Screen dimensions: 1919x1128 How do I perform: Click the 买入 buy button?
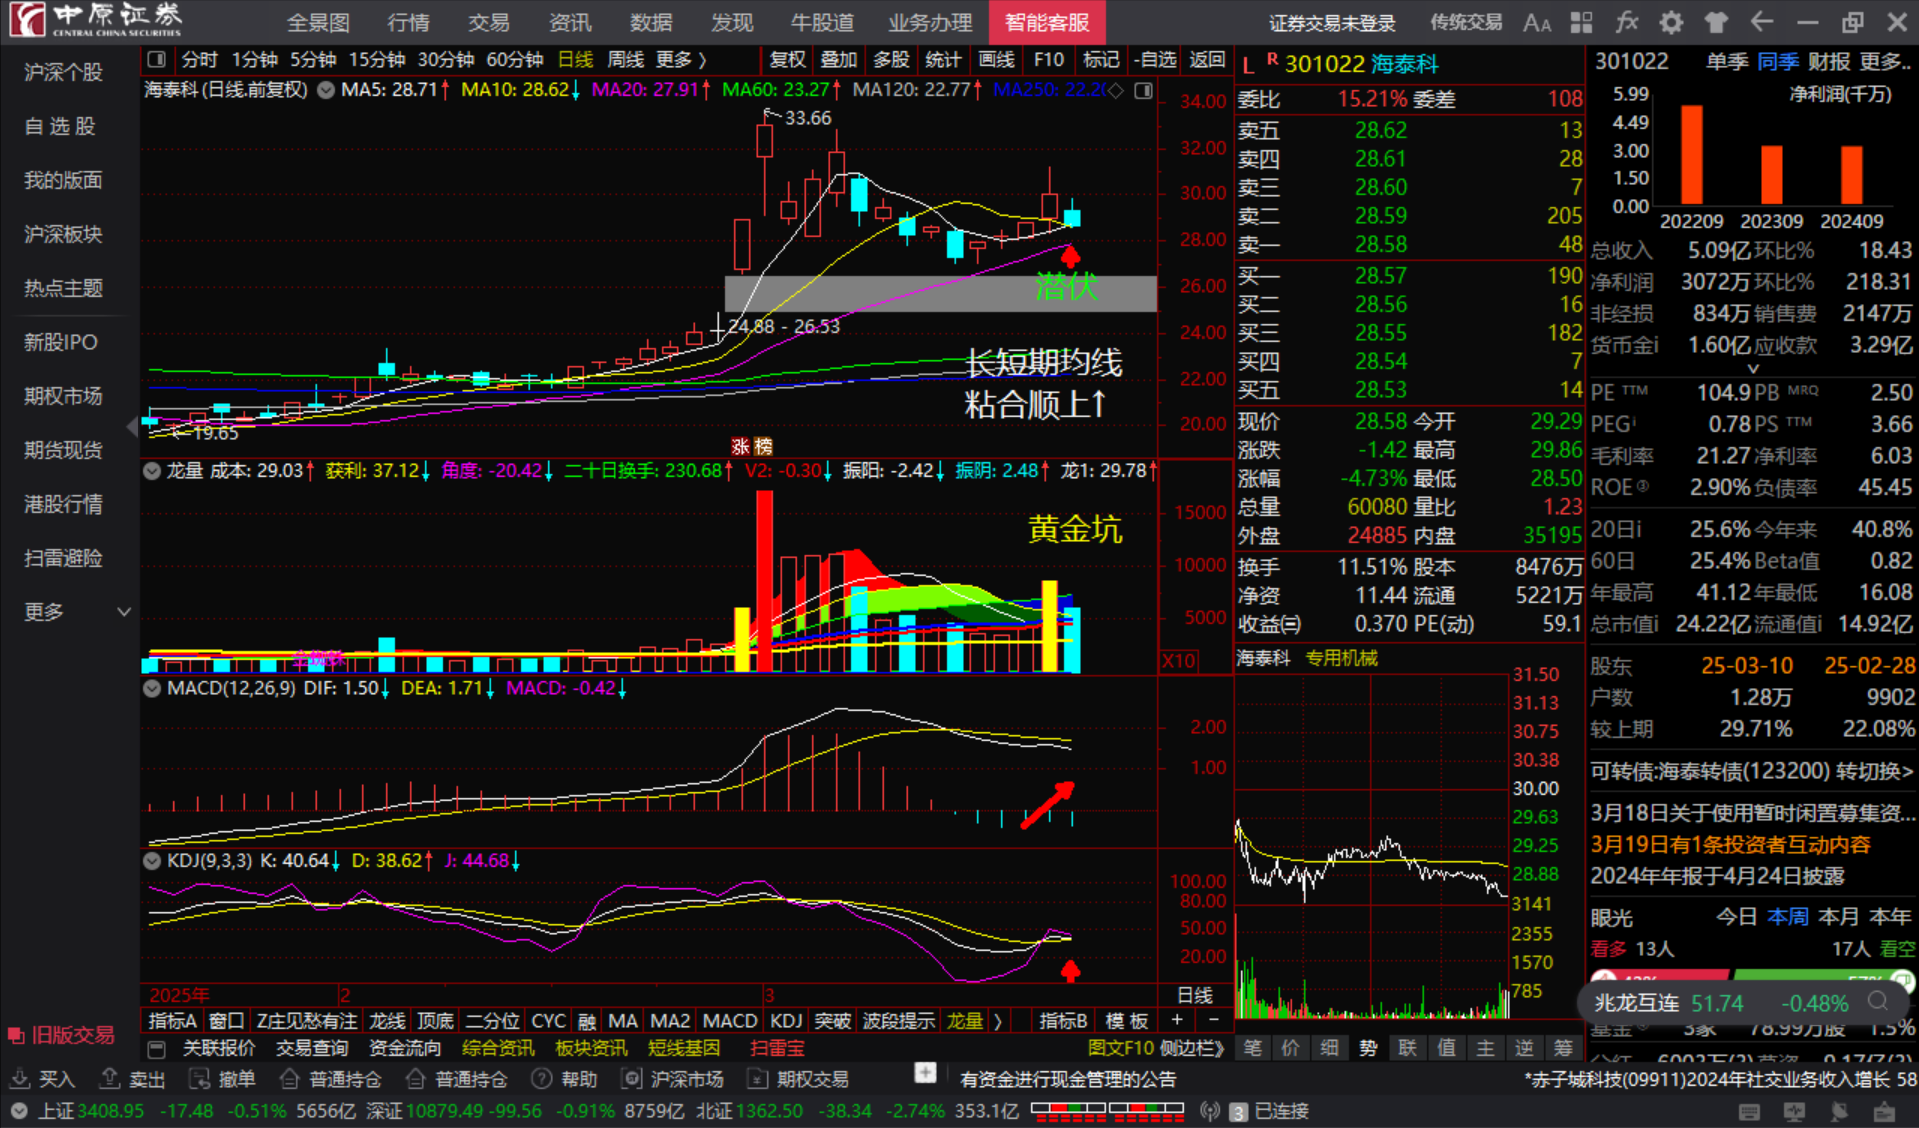click(x=43, y=1079)
